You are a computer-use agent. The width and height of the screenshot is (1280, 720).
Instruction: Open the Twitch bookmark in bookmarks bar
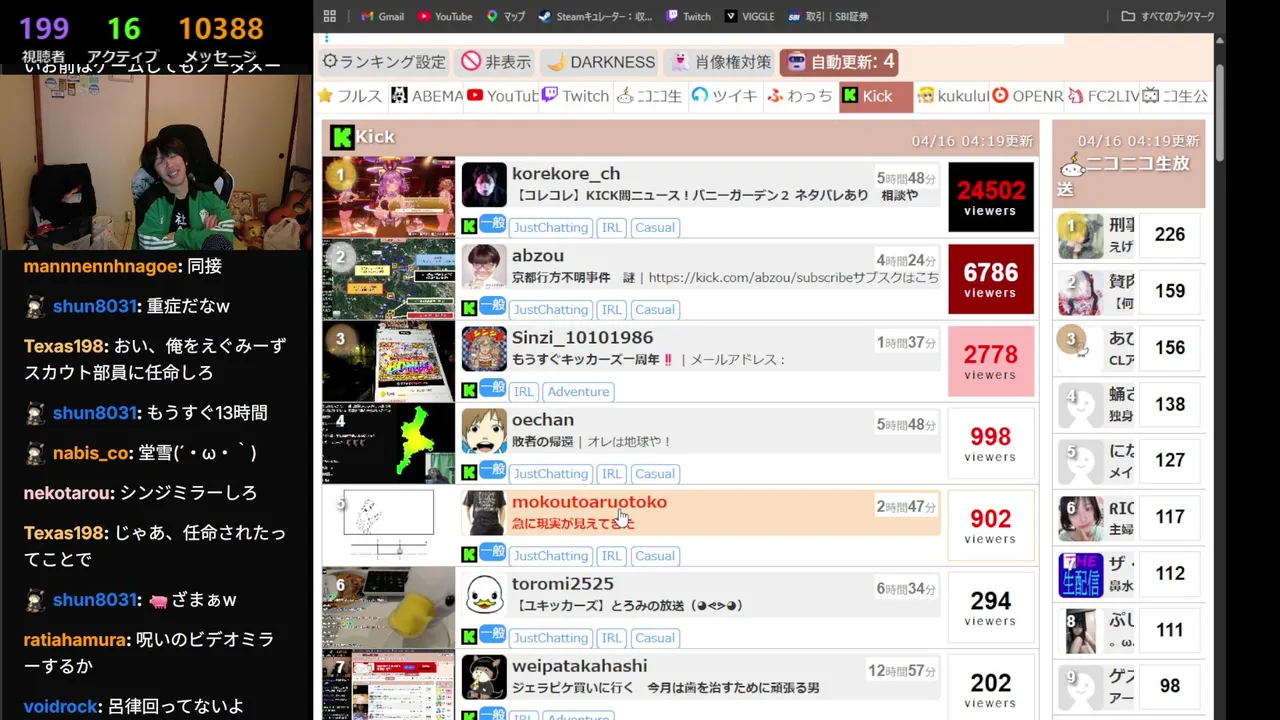[688, 16]
